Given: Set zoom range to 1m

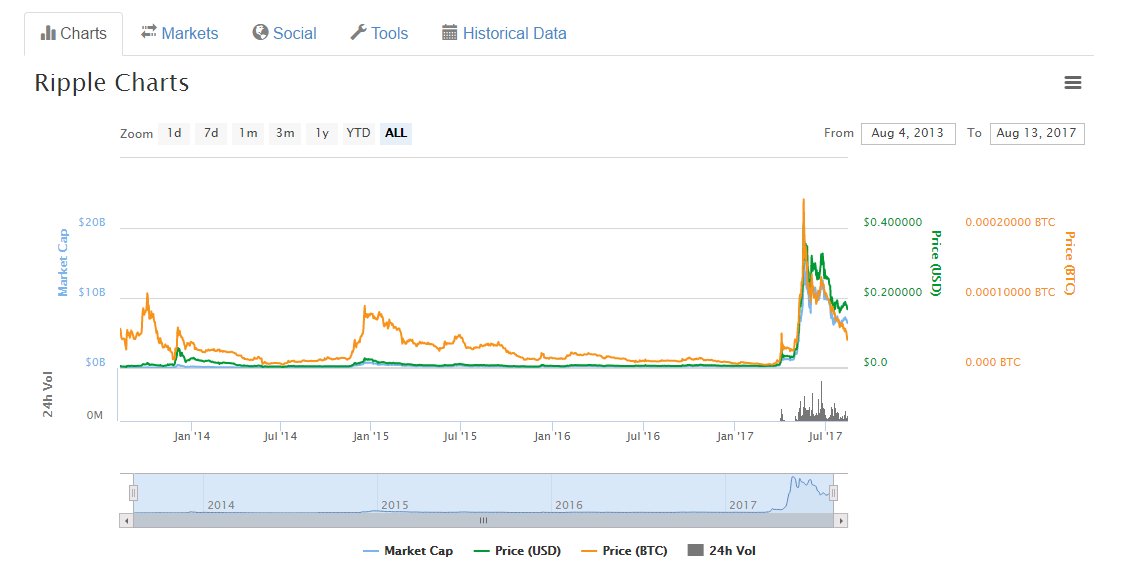Looking at the screenshot, I should tap(248, 133).
